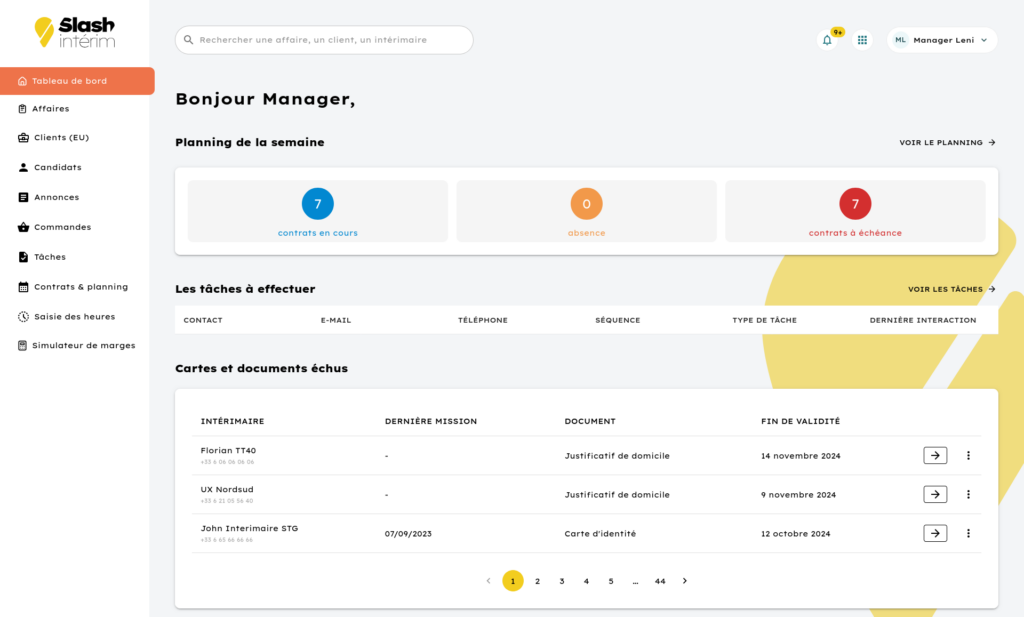Go to next page of documents
The height and width of the screenshot is (617, 1024).
point(685,581)
